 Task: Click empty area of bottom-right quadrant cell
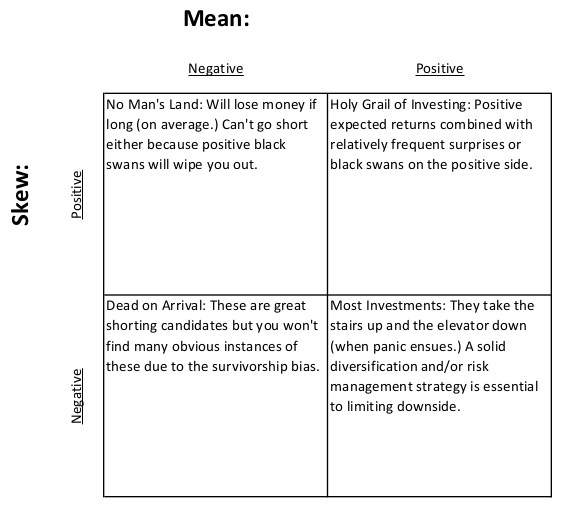pos(440,456)
